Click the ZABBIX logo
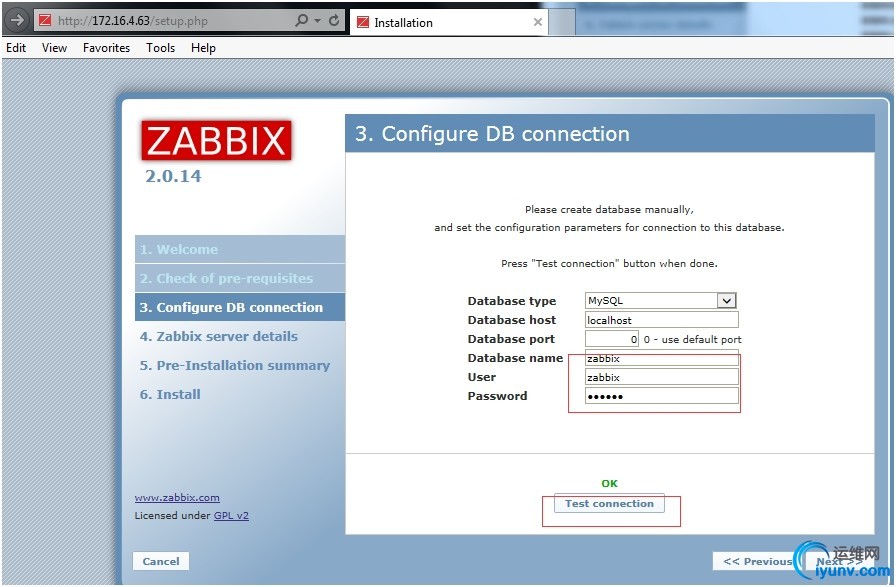The width and height of the screenshot is (896, 587). pos(217,140)
